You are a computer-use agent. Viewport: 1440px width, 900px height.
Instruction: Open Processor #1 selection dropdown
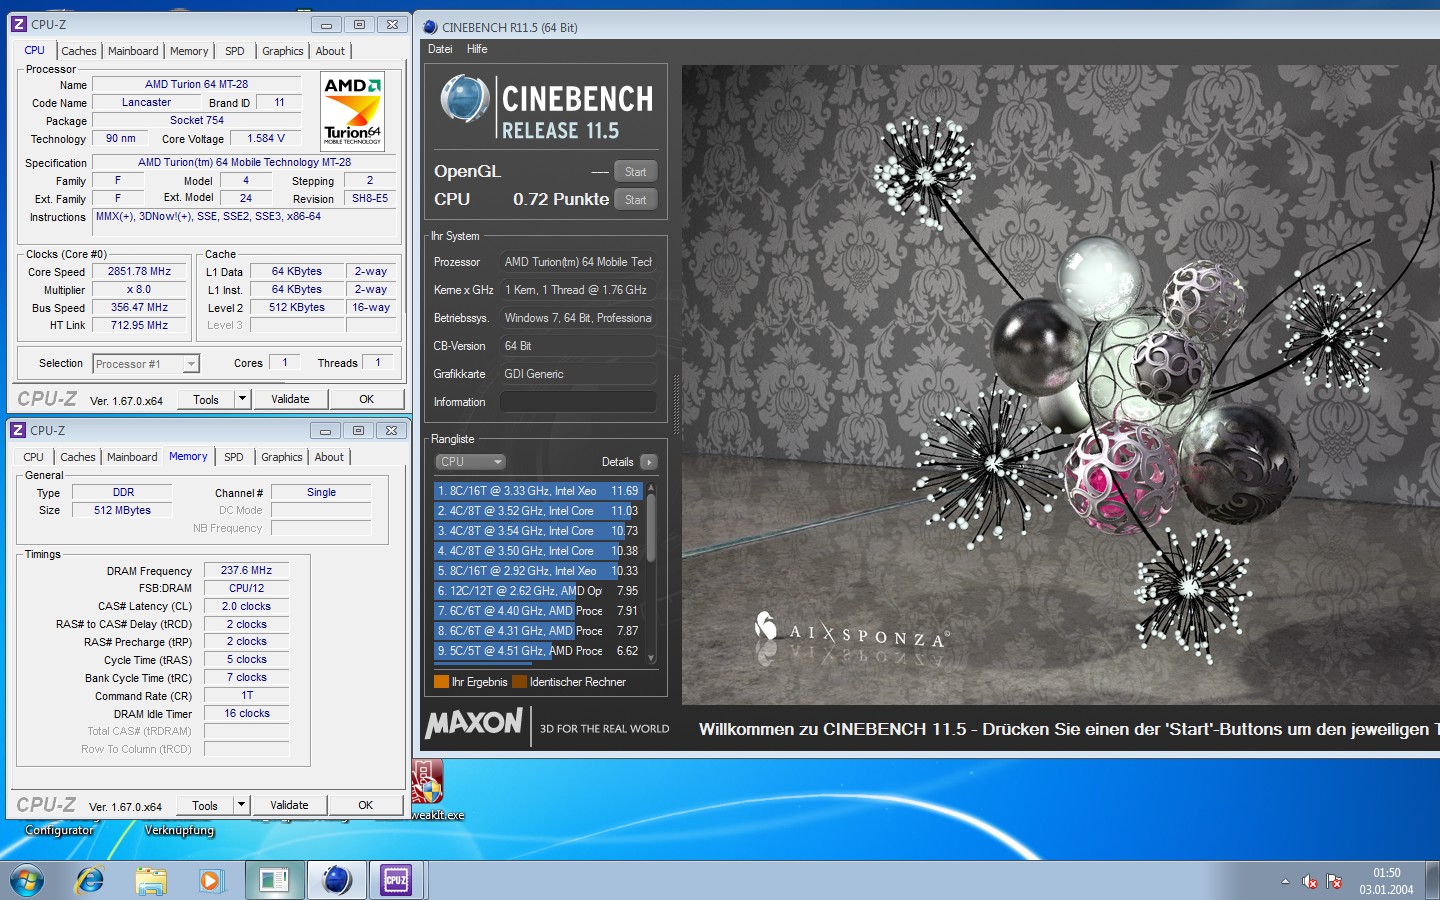146,364
